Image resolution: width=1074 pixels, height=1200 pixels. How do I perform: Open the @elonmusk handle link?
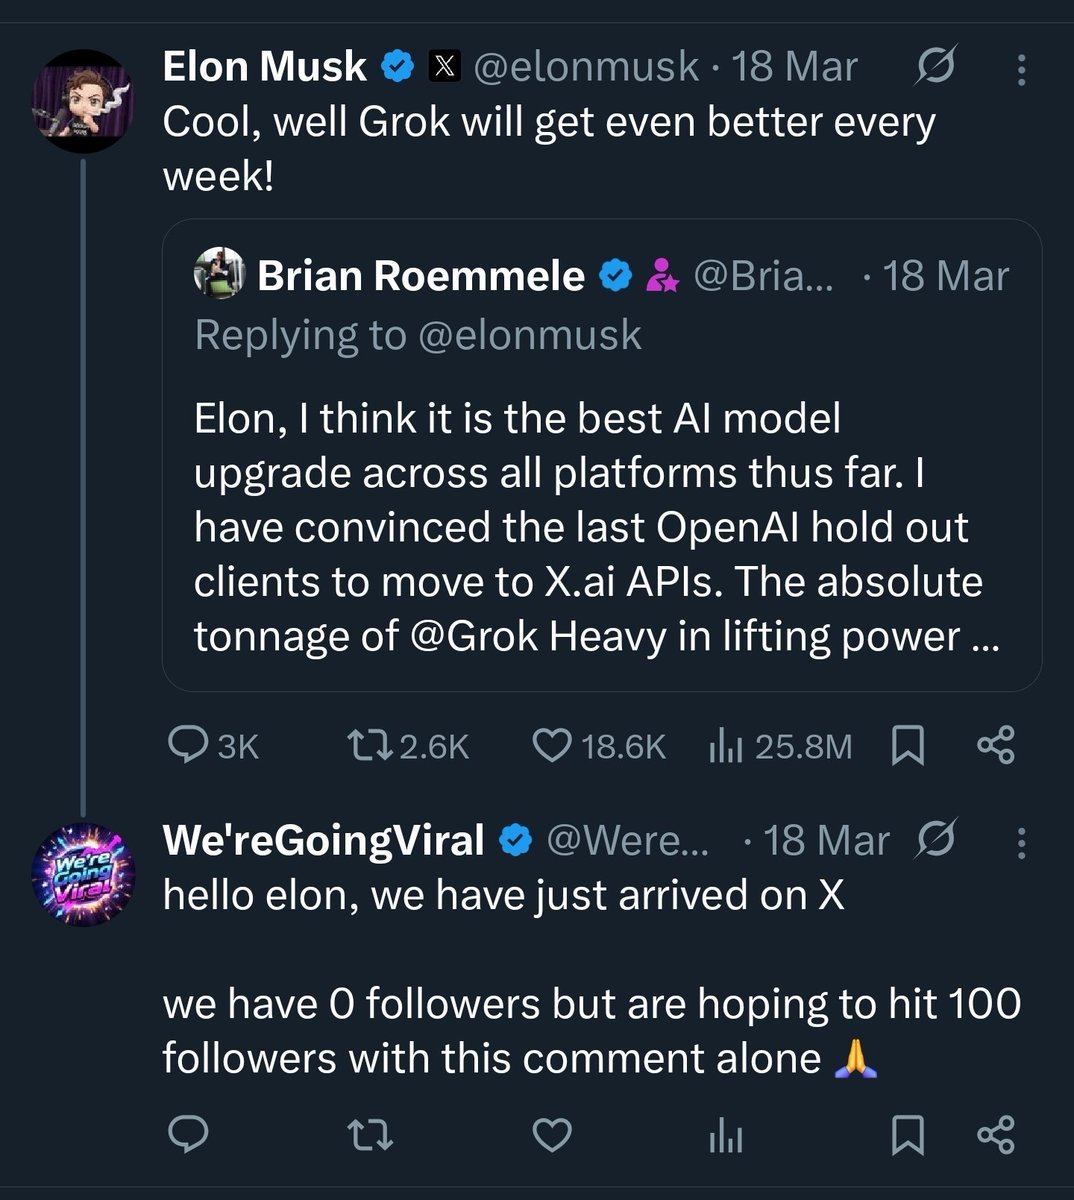pyautogui.click(x=585, y=67)
